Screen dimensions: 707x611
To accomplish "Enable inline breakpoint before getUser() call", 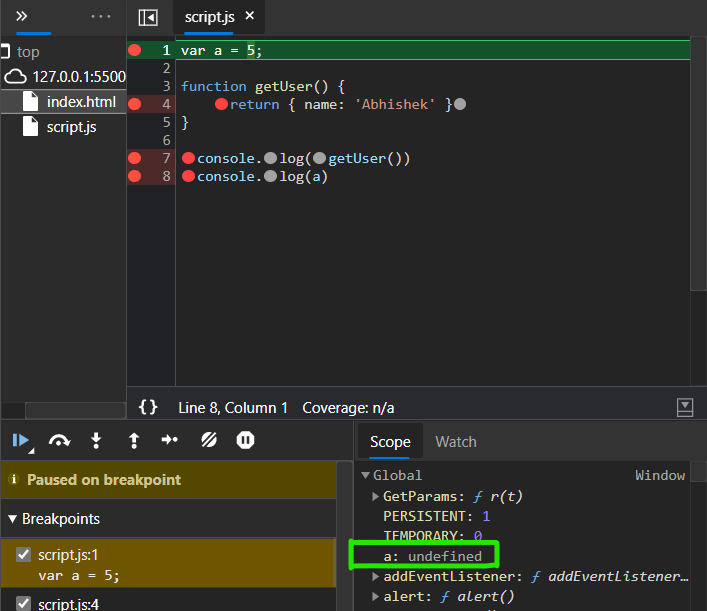I will 319,158.
